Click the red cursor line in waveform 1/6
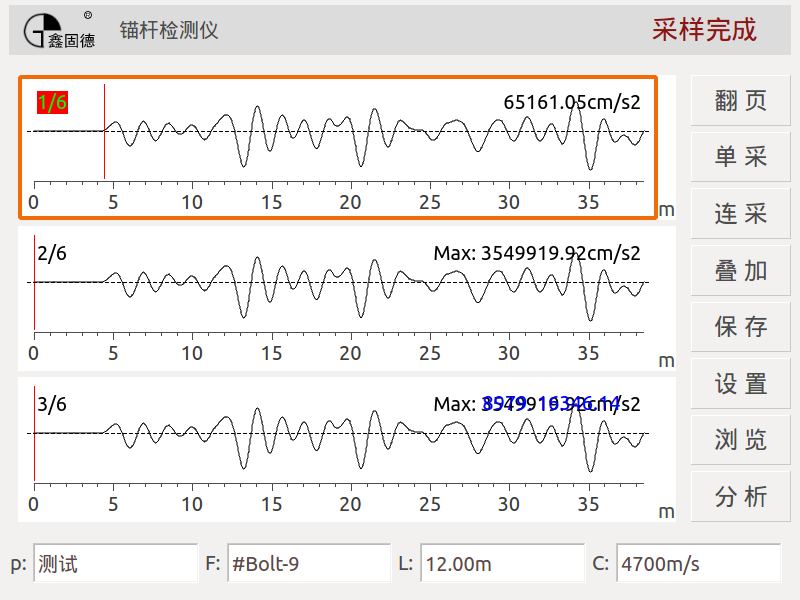Image resolution: width=800 pixels, height=600 pixels. pyautogui.click(x=105, y=132)
